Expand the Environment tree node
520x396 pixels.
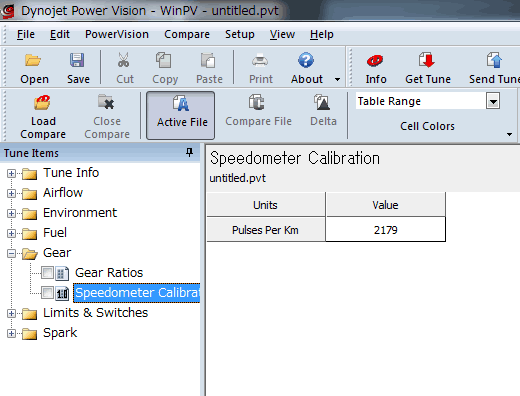(11, 213)
